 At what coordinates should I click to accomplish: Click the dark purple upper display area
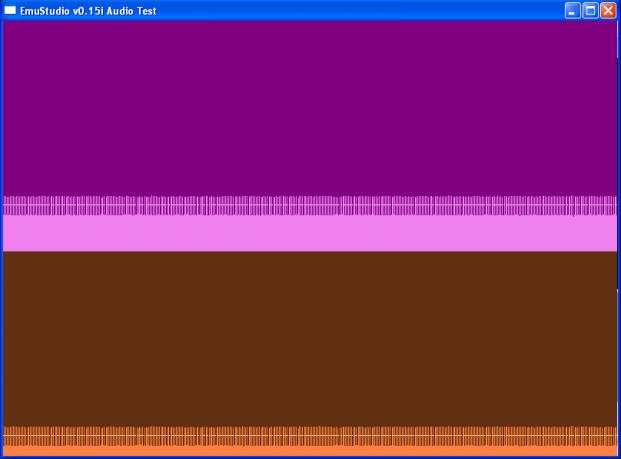(310, 107)
